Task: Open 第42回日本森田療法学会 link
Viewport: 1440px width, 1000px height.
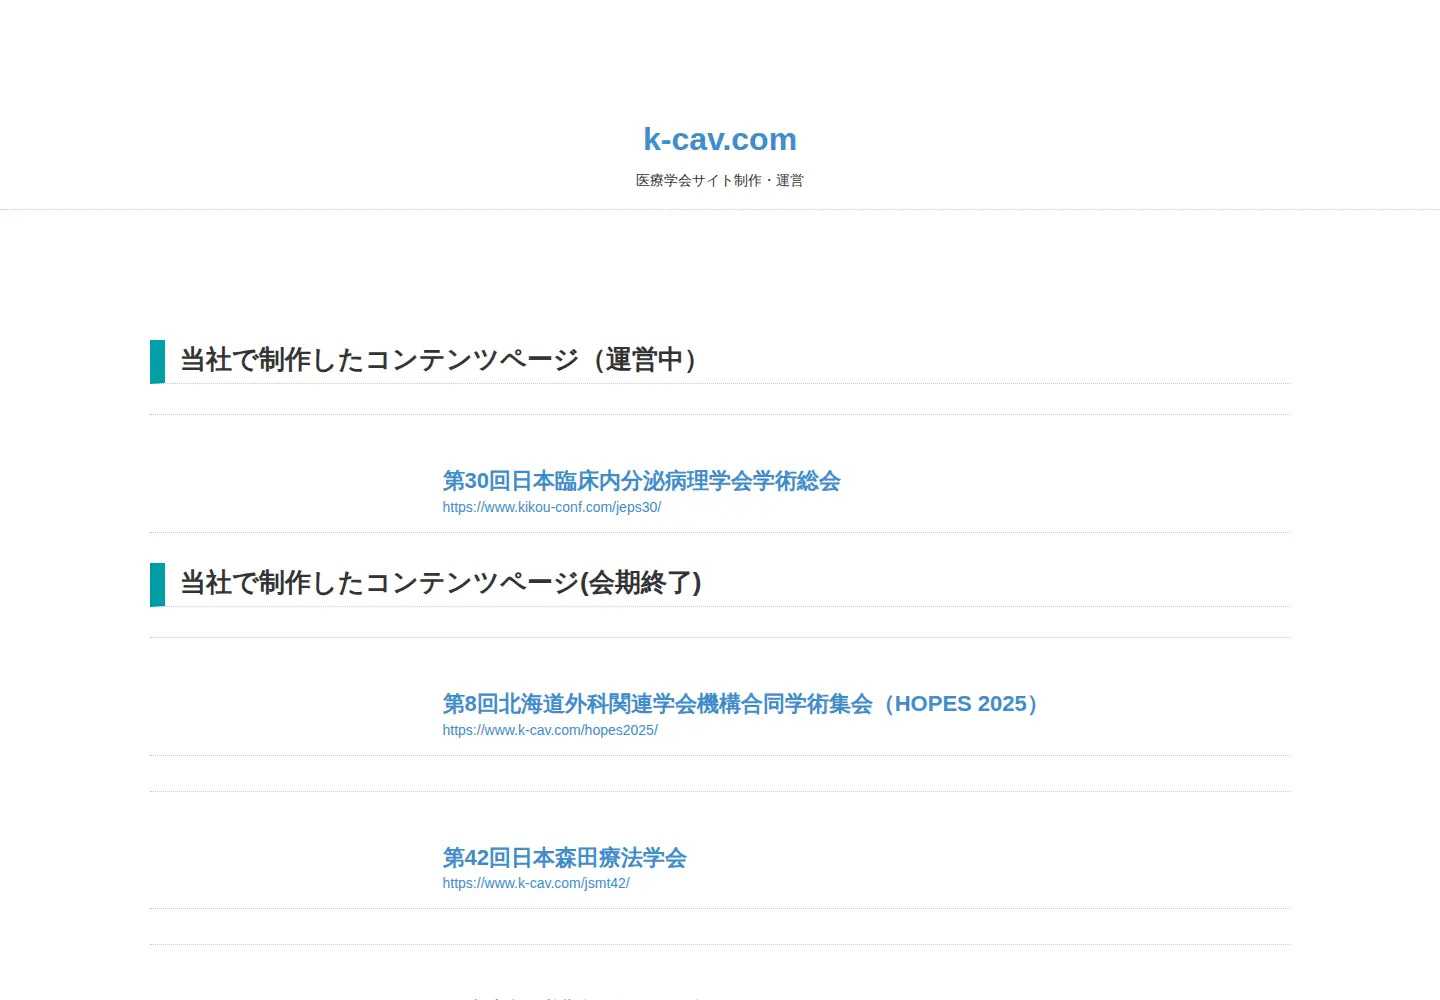Action: coord(564,858)
